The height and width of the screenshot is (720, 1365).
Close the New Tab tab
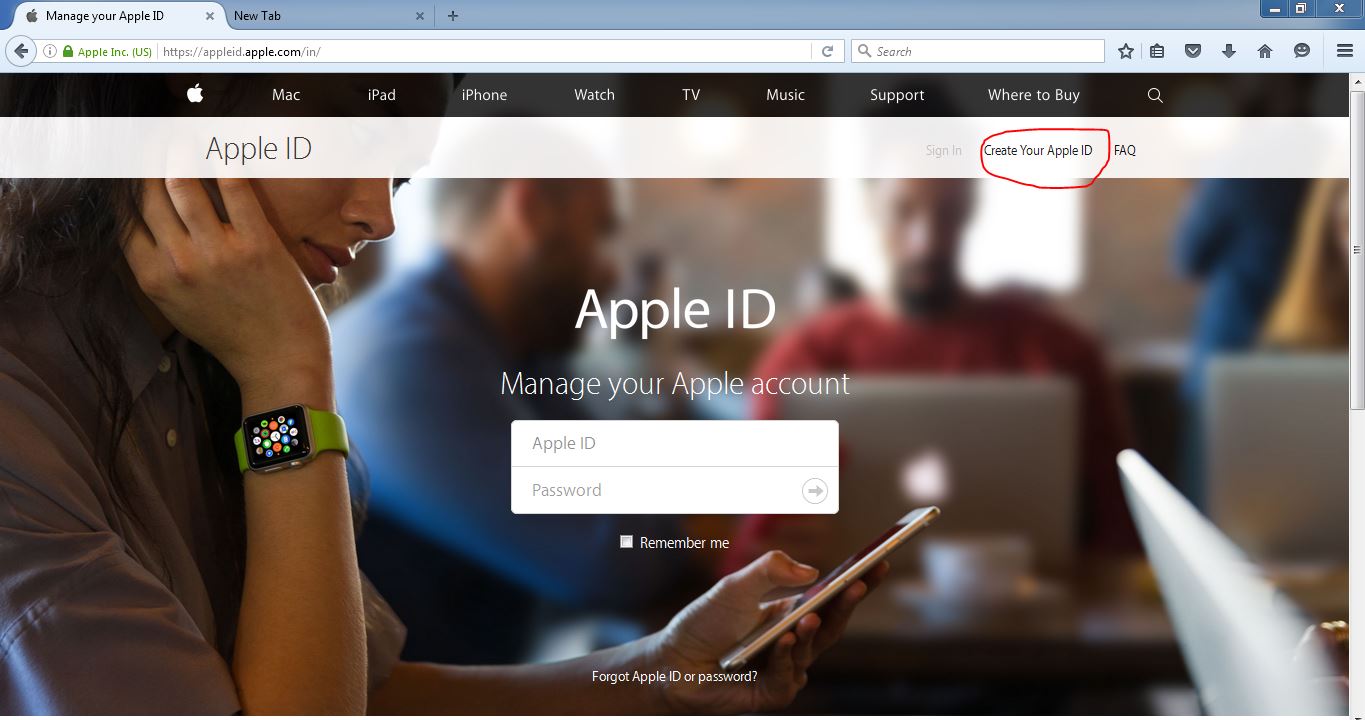pyautogui.click(x=420, y=16)
